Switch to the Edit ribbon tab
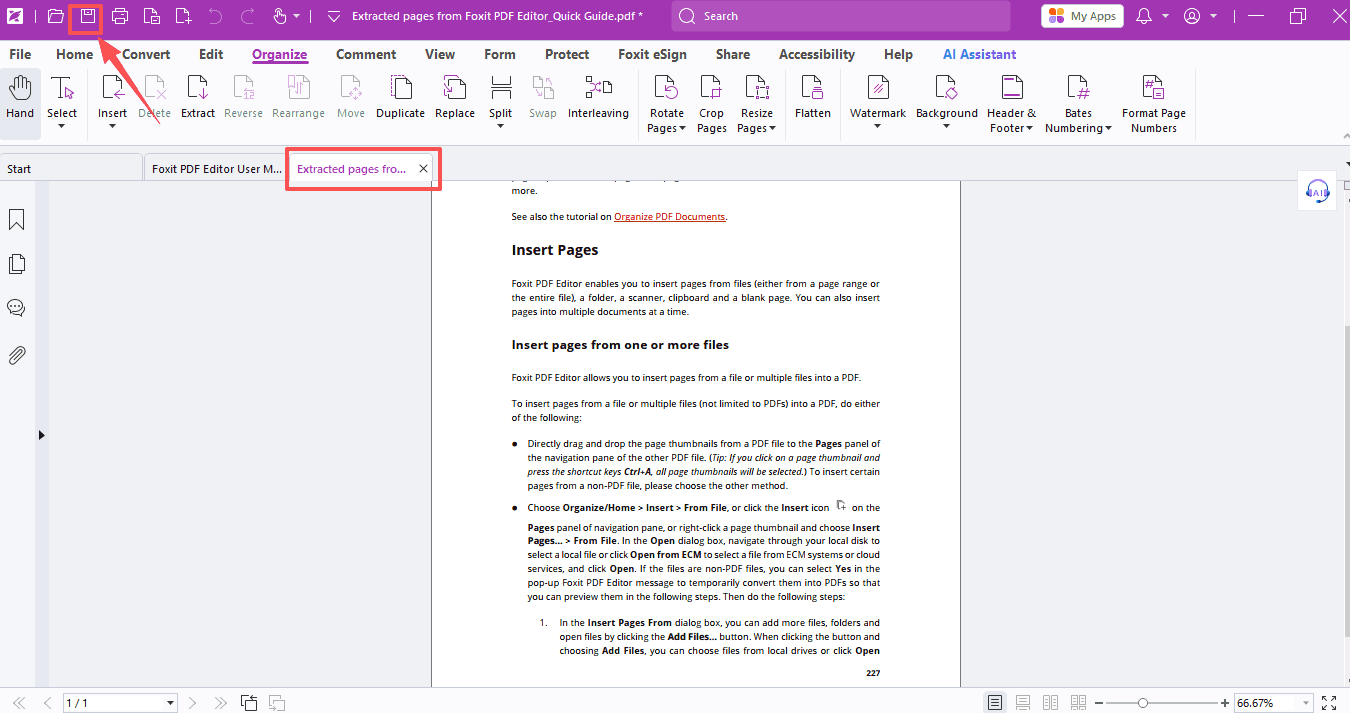 click(211, 54)
